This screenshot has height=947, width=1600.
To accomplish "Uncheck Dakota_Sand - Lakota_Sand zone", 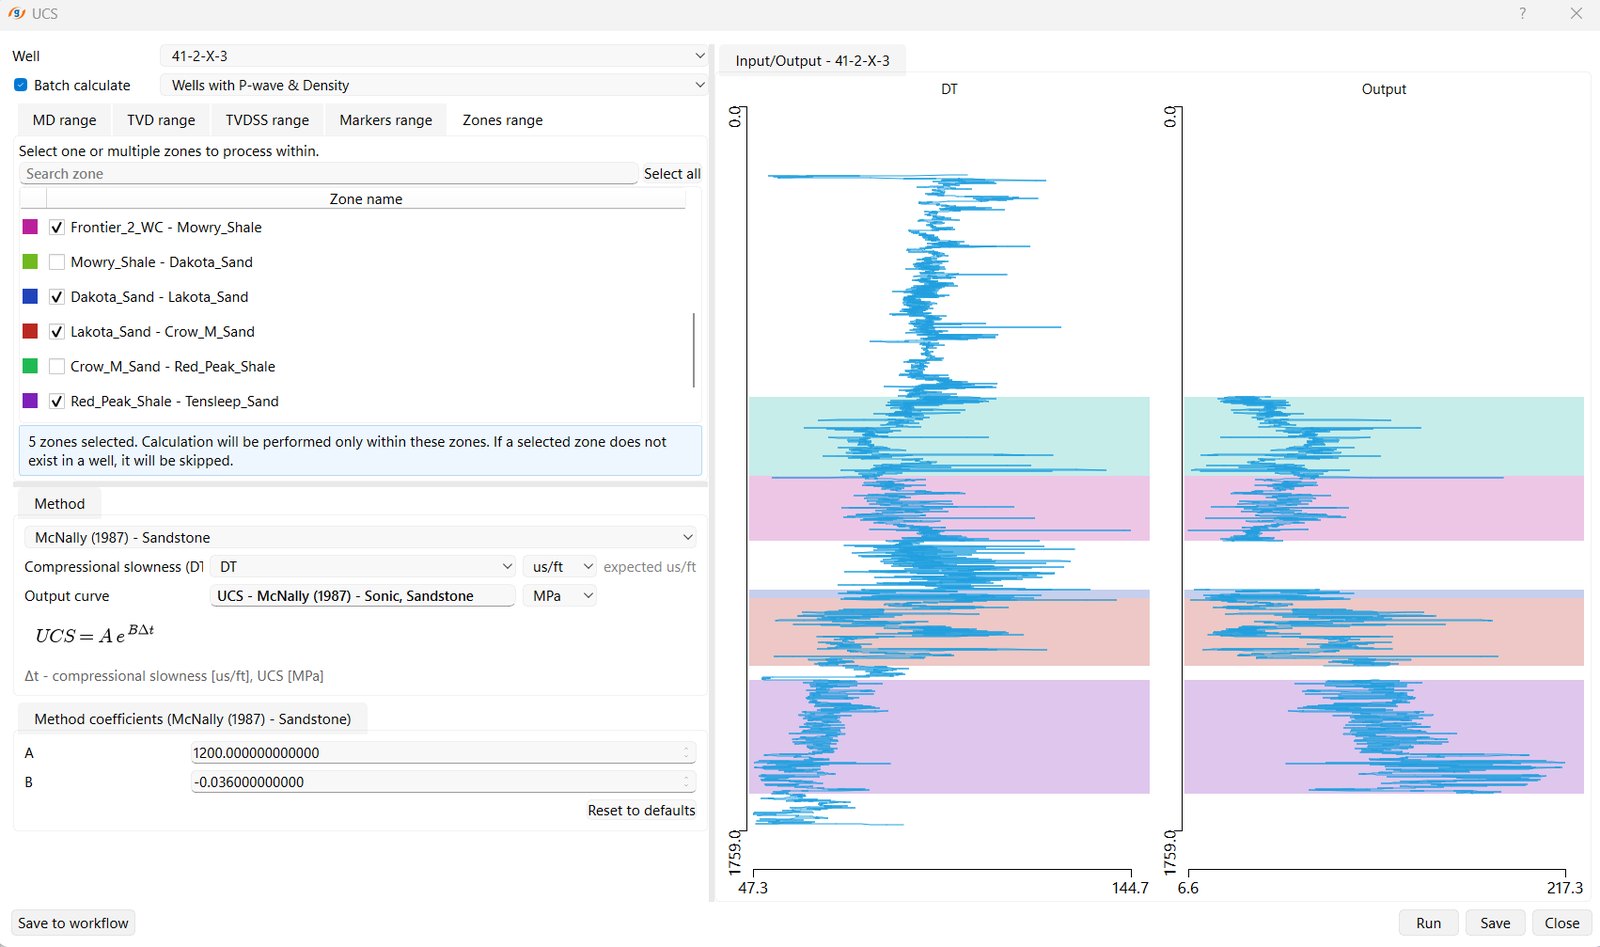I will pos(57,297).
